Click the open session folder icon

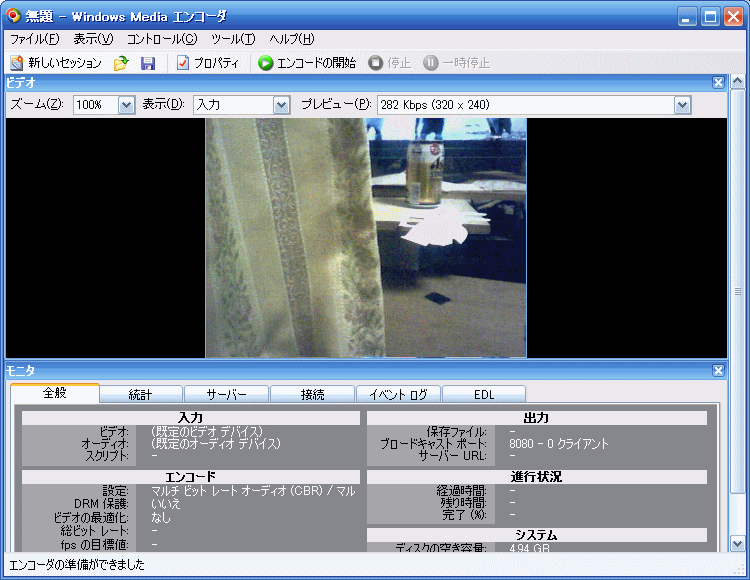[121, 63]
